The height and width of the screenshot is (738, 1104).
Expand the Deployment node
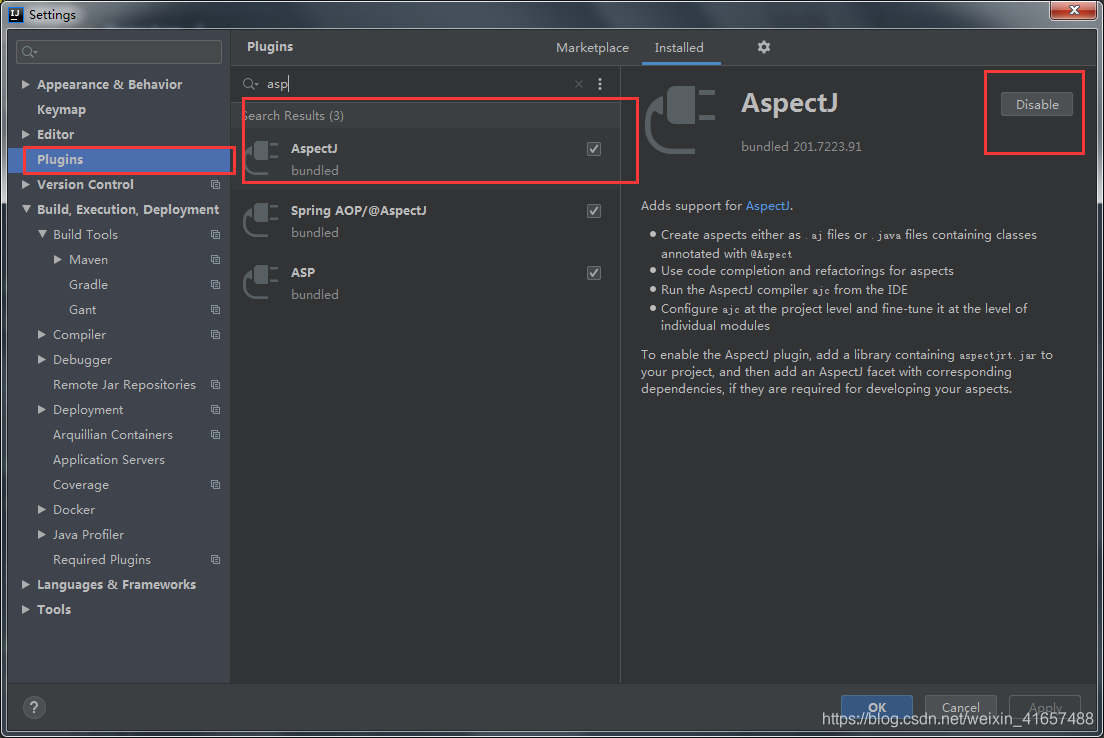click(42, 410)
